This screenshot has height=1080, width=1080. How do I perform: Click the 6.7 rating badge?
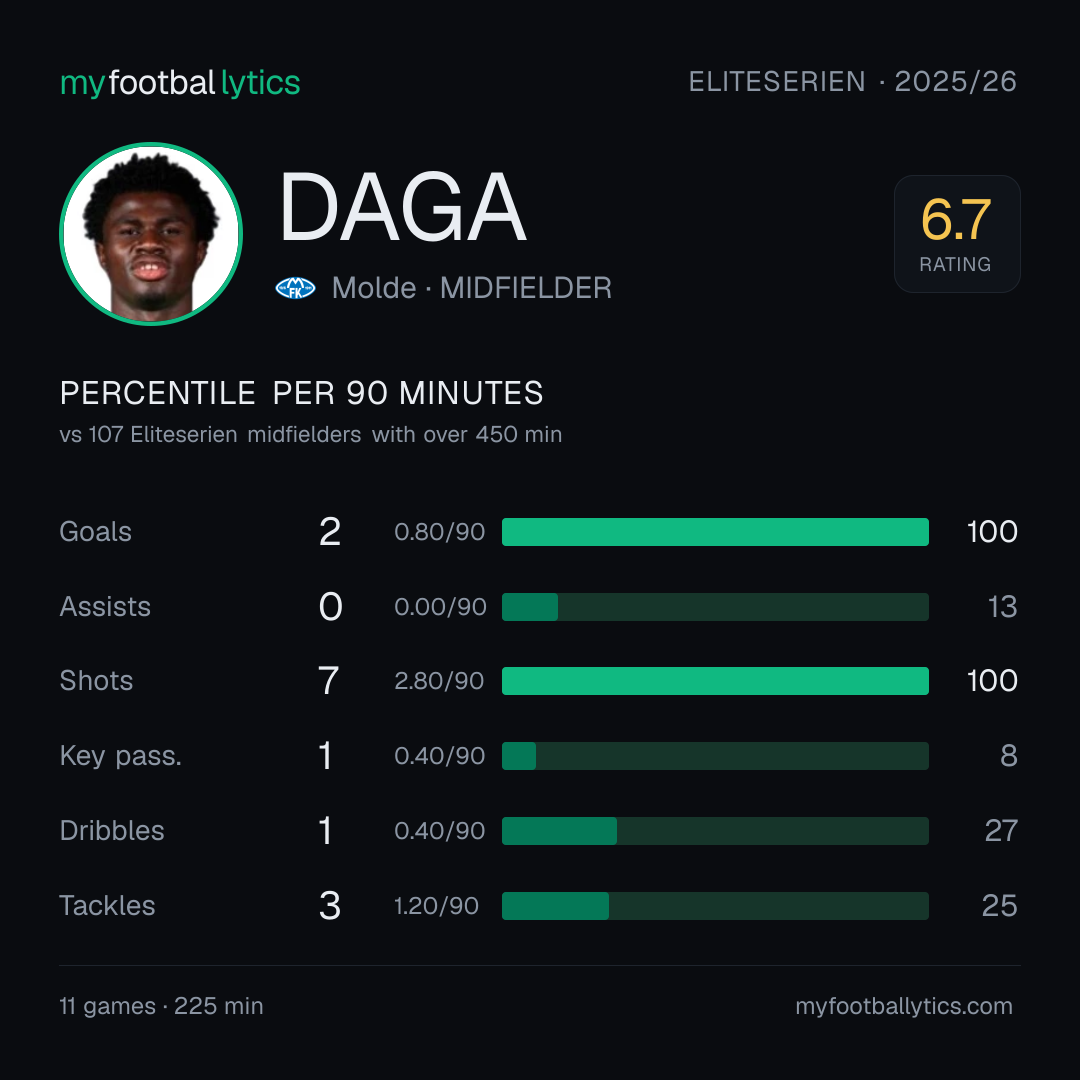coord(957,233)
